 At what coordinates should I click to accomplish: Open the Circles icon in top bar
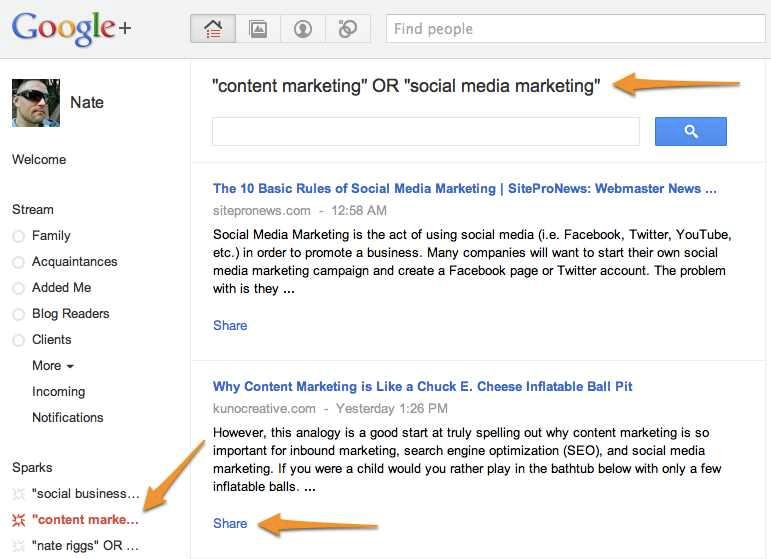coord(348,29)
